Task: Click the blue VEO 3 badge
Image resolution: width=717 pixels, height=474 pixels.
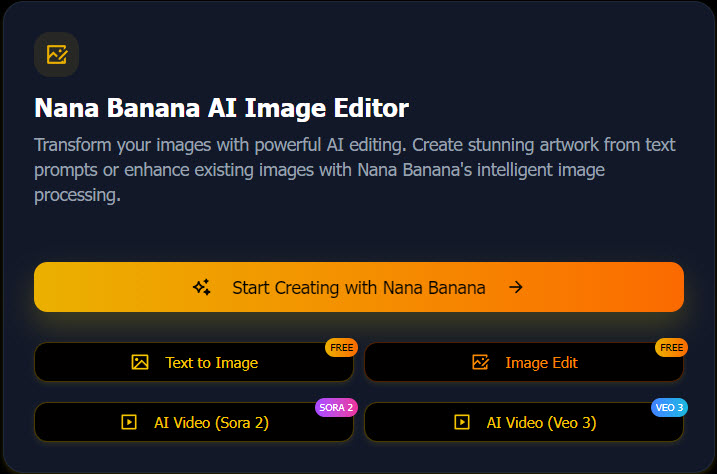Action: tap(668, 407)
